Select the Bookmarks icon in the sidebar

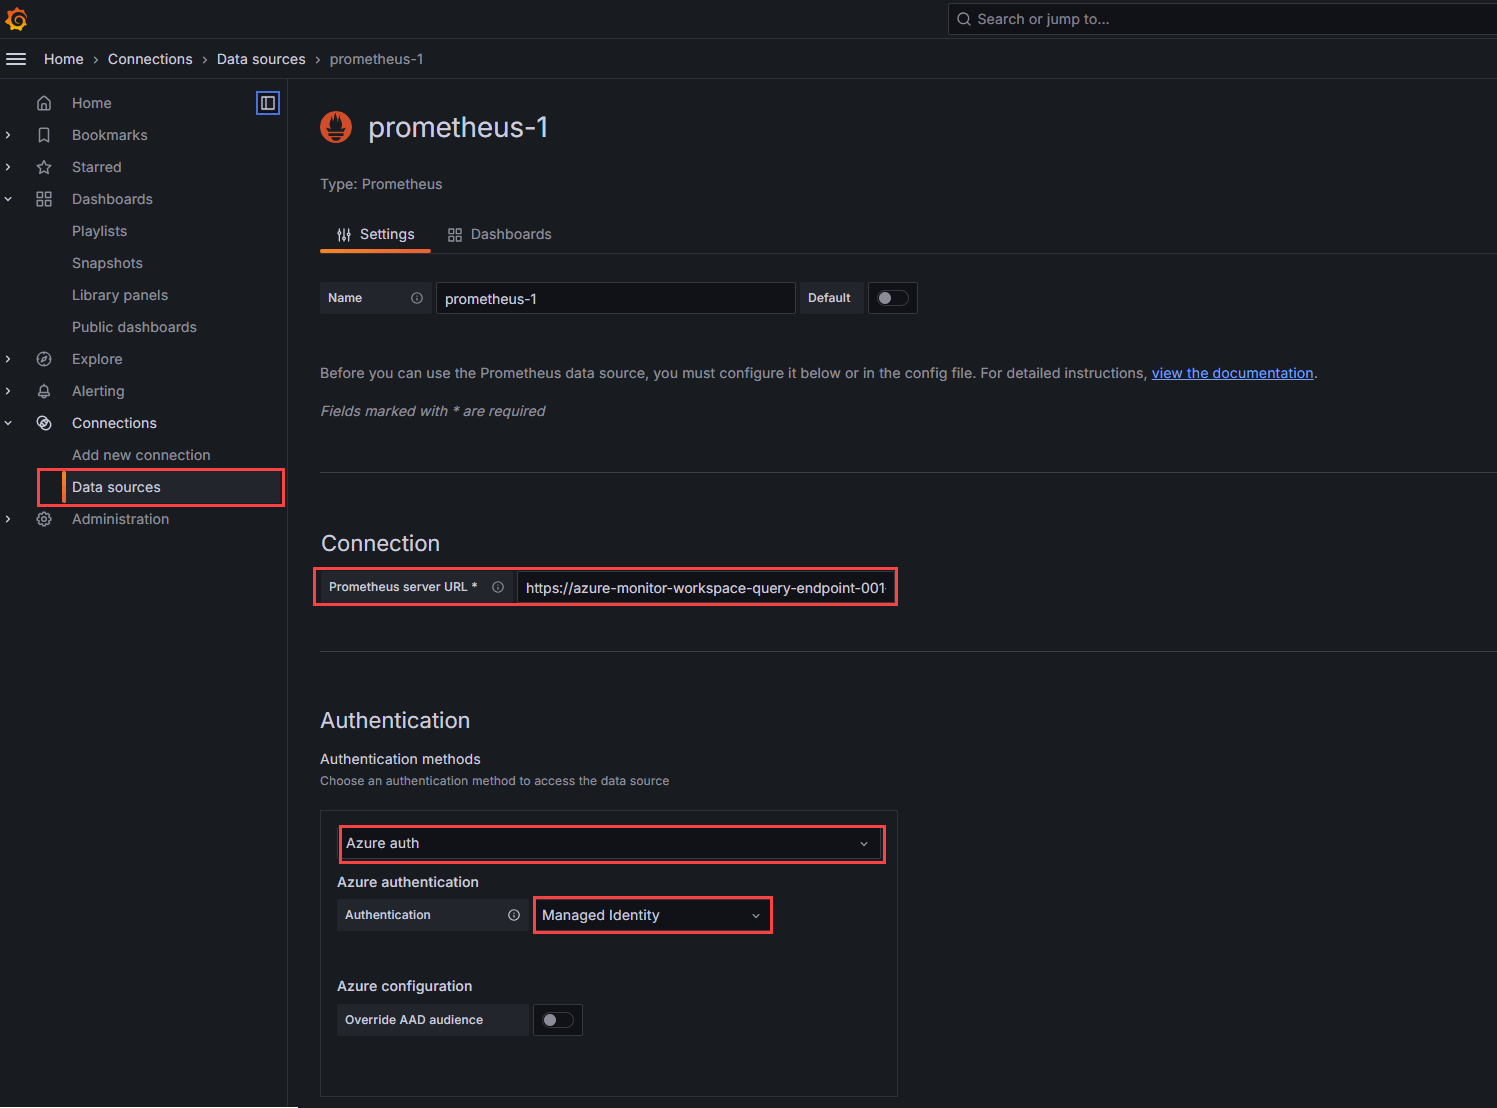pyautogui.click(x=44, y=134)
